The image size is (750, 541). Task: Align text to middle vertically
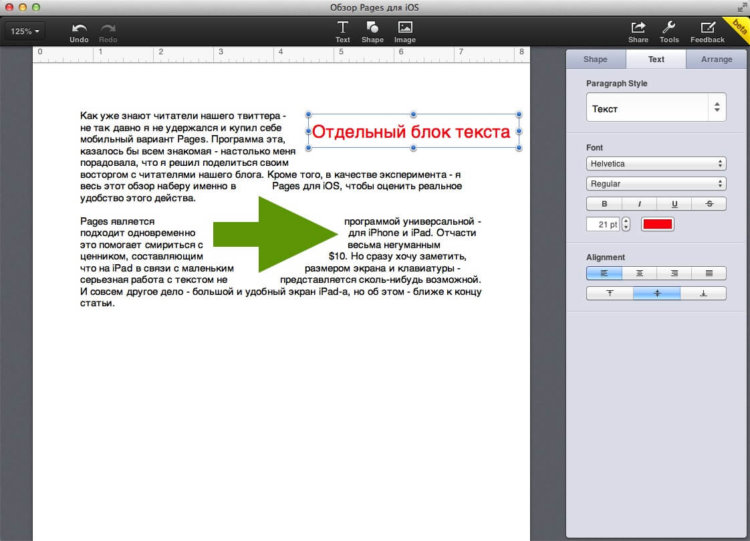[x=657, y=293]
